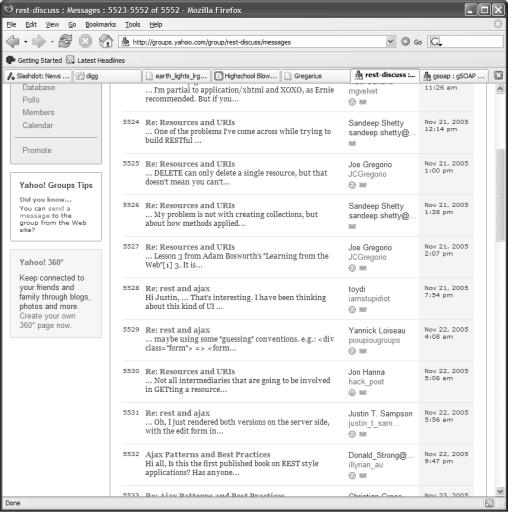Open message 5529 Re: rest and ajax
The height and width of the screenshot is (512, 508).
(178, 330)
